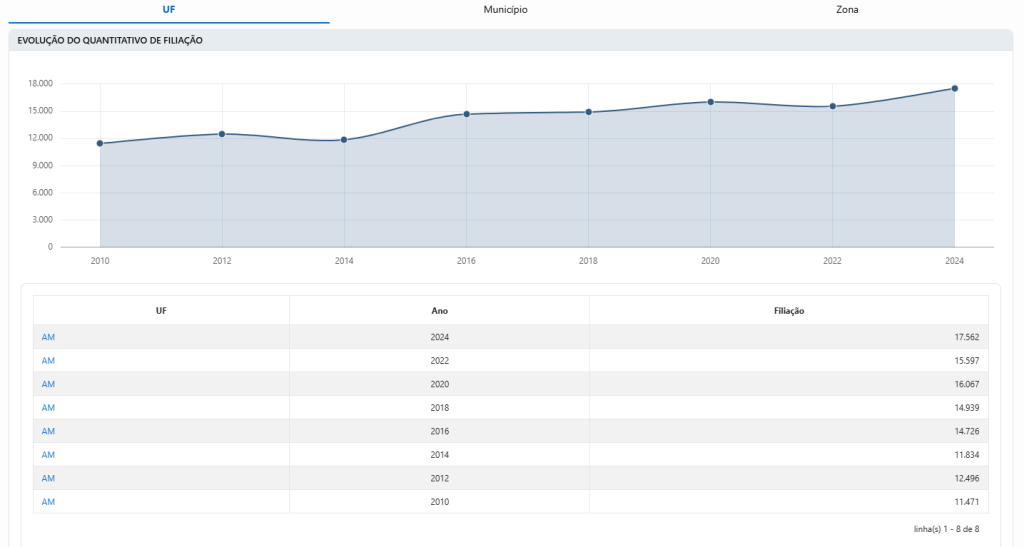The height and width of the screenshot is (547, 1024).
Task: Open the AM link in 2024 row
Action: coord(48,337)
